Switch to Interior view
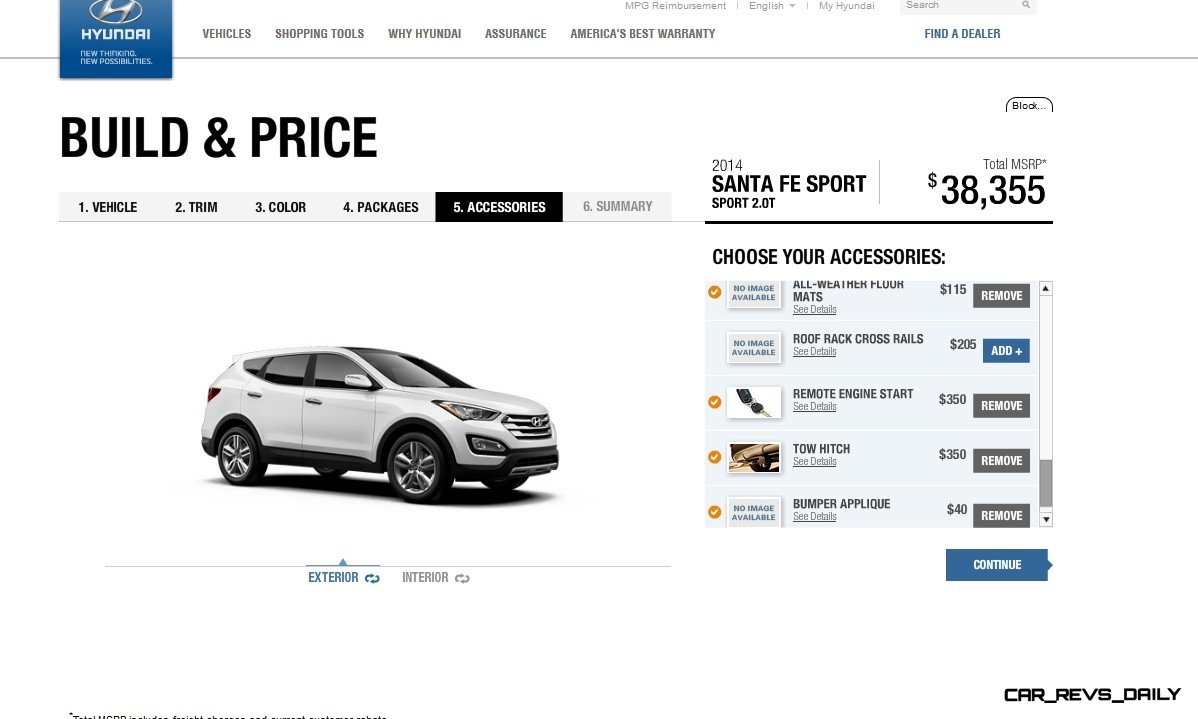This screenshot has width=1198, height=719. click(425, 578)
